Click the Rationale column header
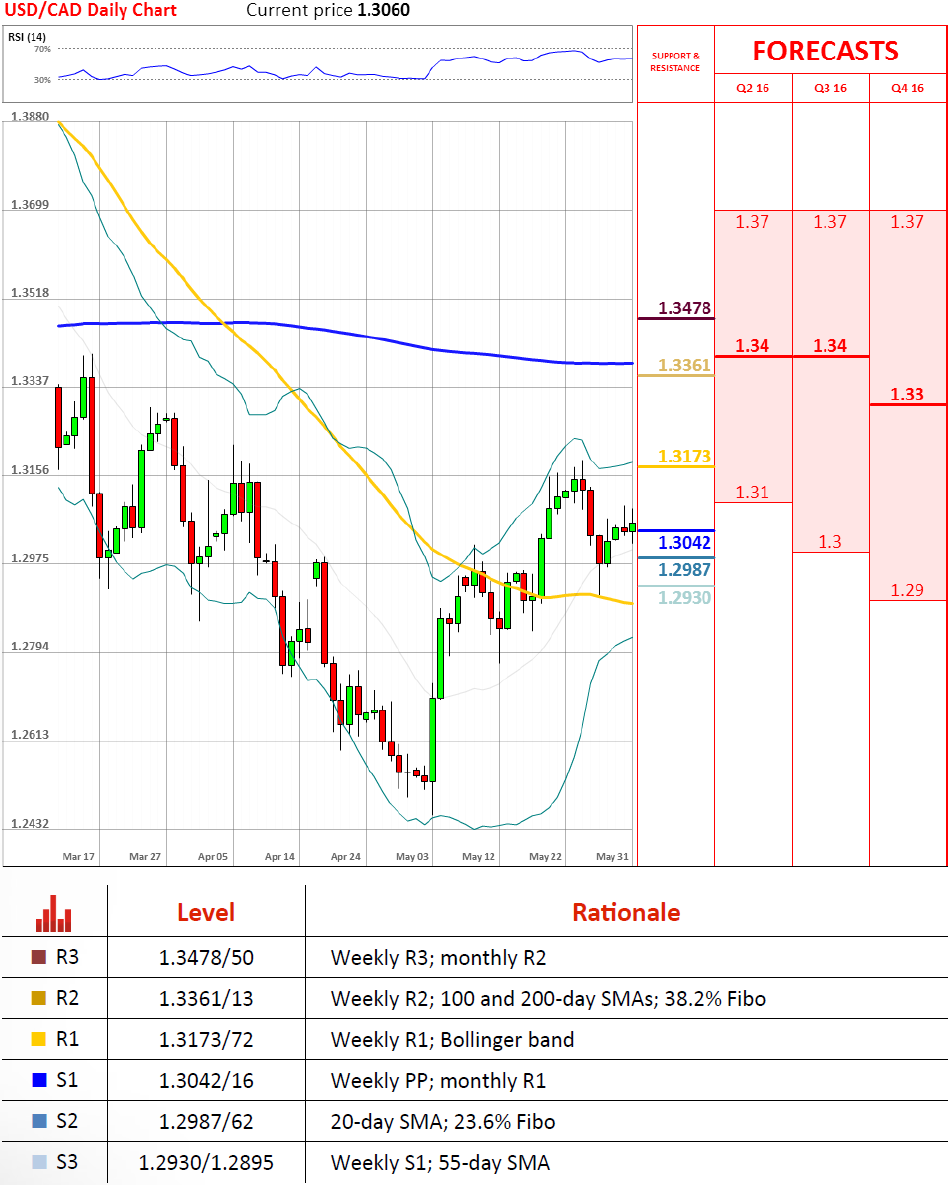This screenshot has height=1185, width=950. click(x=626, y=913)
